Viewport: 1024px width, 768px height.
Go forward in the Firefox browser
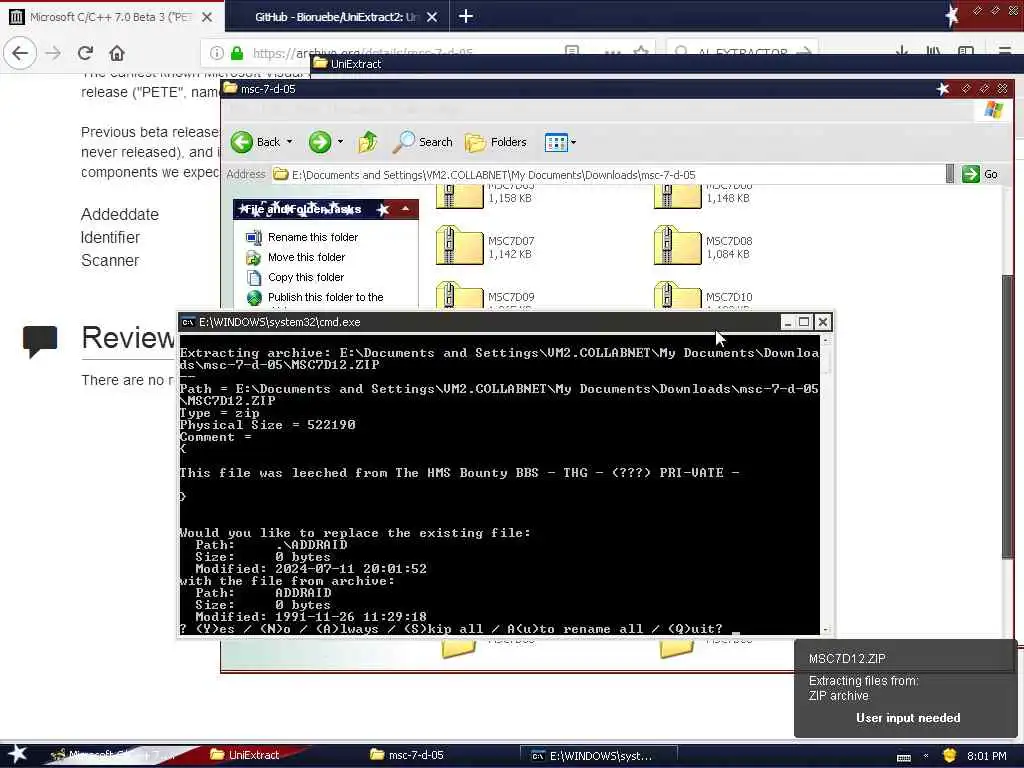click(x=53, y=53)
